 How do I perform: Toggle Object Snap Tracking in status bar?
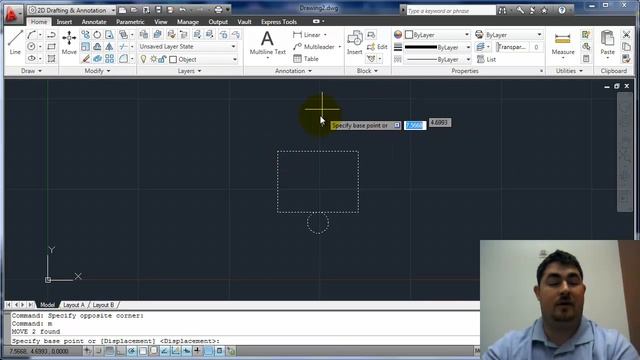pos(164,351)
